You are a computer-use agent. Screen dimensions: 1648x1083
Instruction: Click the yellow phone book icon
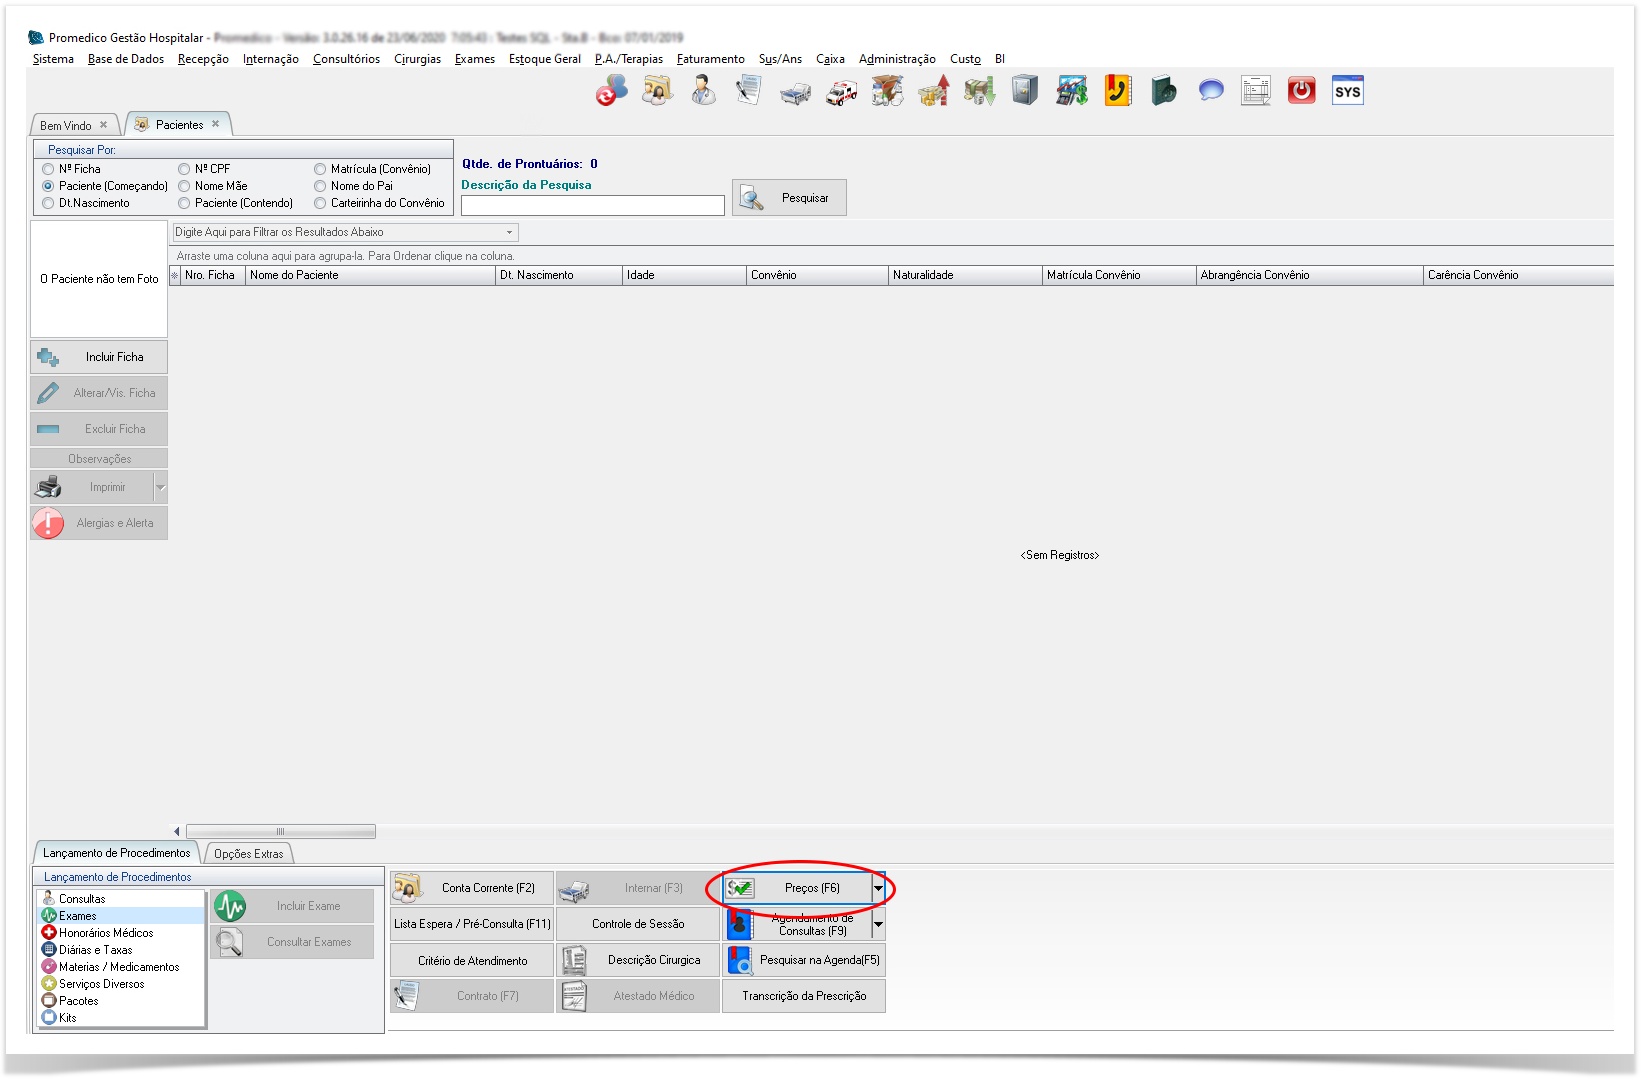click(x=1117, y=91)
